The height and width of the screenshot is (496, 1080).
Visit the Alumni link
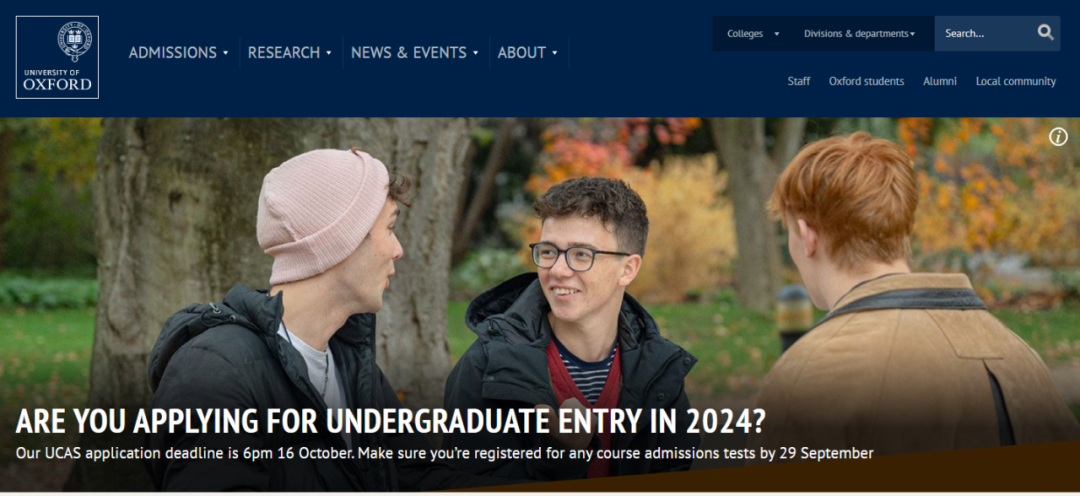point(940,81)
